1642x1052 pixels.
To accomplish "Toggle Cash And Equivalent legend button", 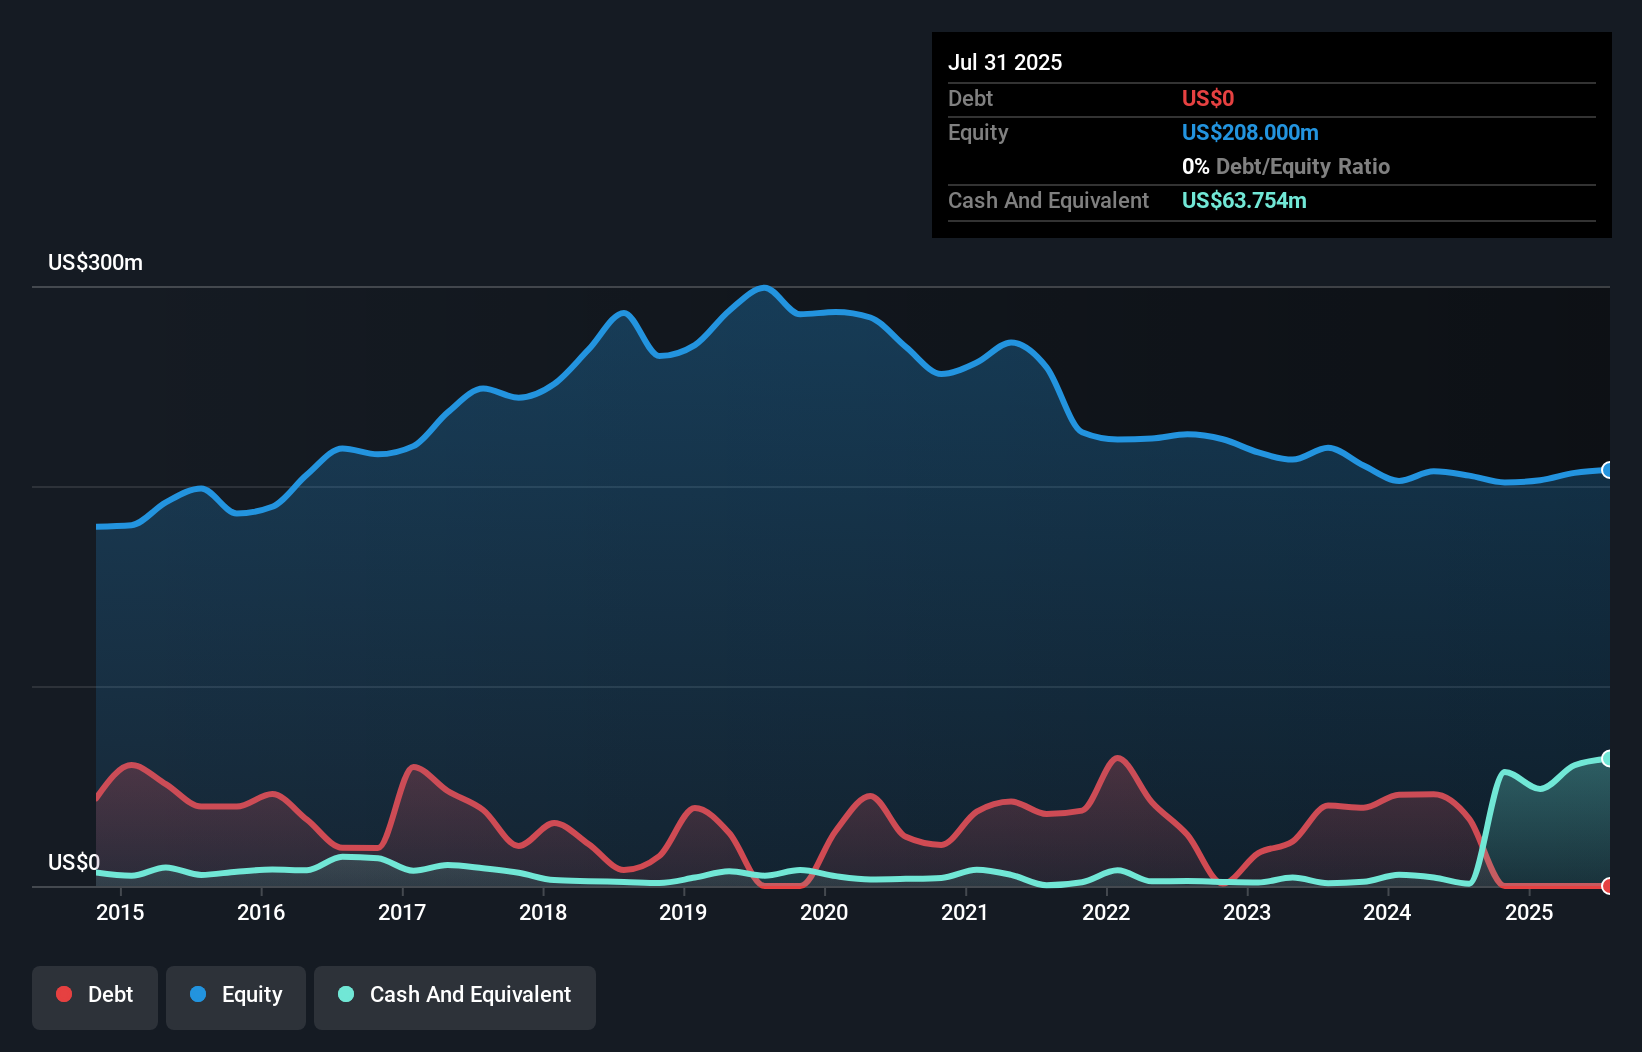I will click(x=455, y=996).
